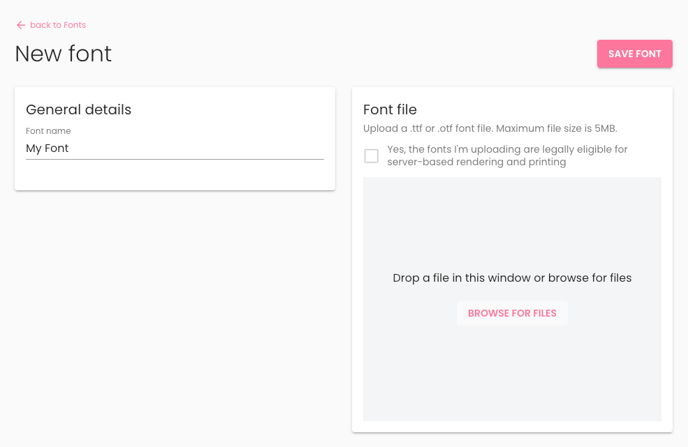Click the back arrow icon

click(x=21, y=25)
